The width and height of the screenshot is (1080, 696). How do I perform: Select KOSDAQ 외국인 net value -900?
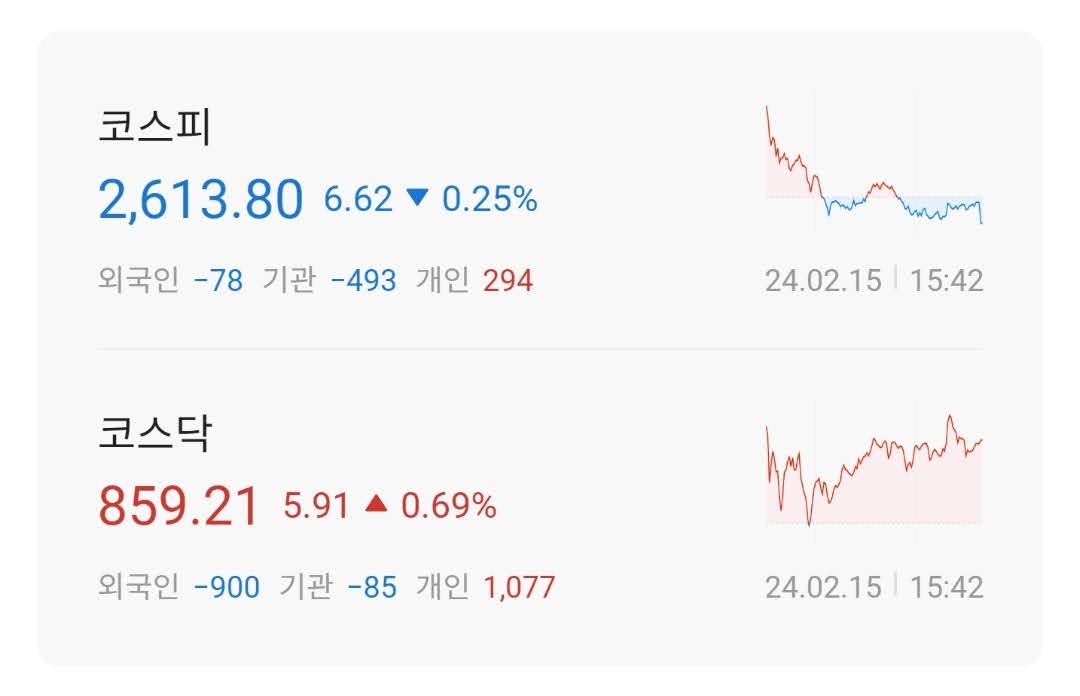pos(227,587)
